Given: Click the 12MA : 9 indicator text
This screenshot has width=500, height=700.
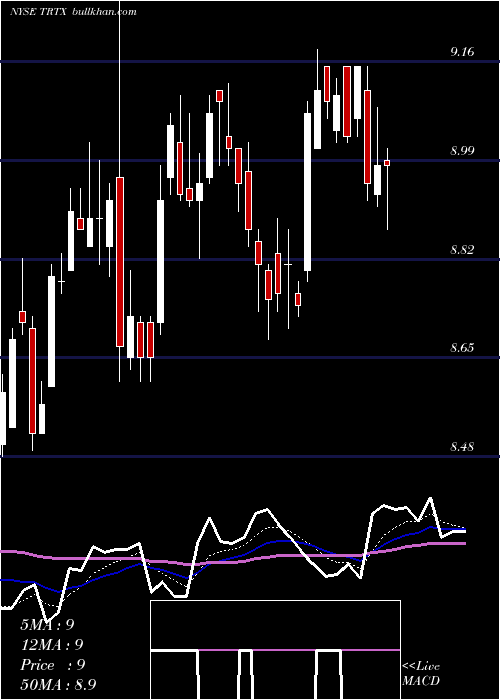Looking at the screenshot, I should click(x=52, y=645).
